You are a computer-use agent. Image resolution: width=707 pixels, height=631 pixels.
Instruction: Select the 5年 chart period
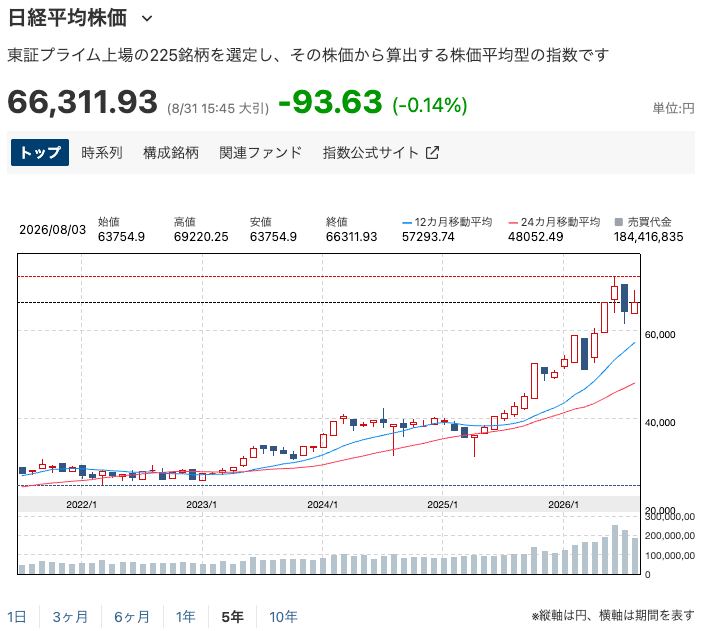(233, 617)
